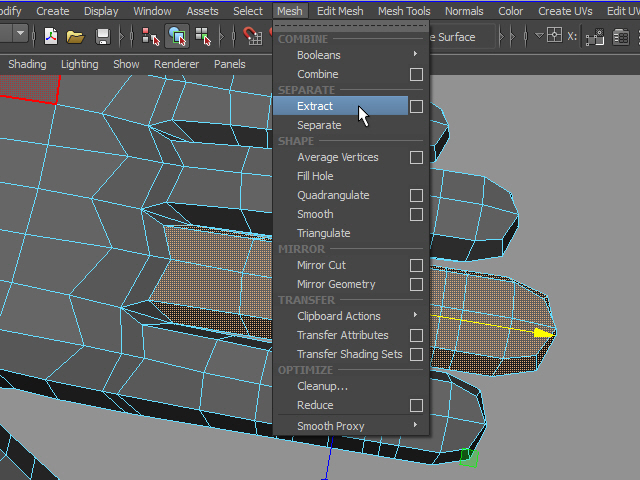
Task: Expand toolbar section after component mode icon
Action: [x=222, y=37]
